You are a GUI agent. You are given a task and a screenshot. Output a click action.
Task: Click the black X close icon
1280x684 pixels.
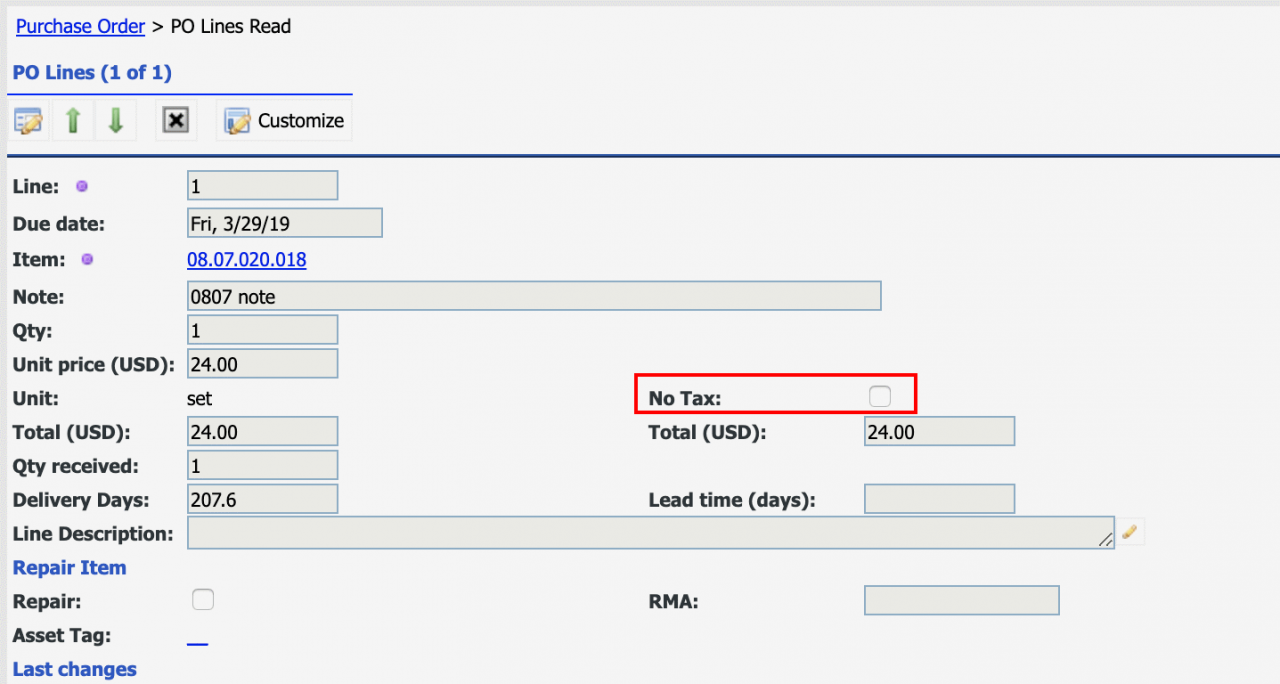point(176,121)
